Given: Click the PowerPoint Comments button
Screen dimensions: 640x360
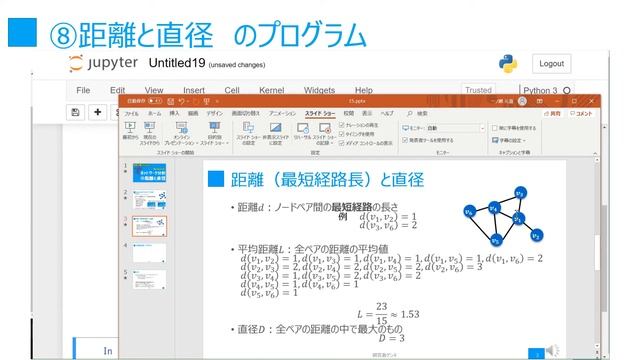Looking at the screenshot, I should click(x=581, y=113).
